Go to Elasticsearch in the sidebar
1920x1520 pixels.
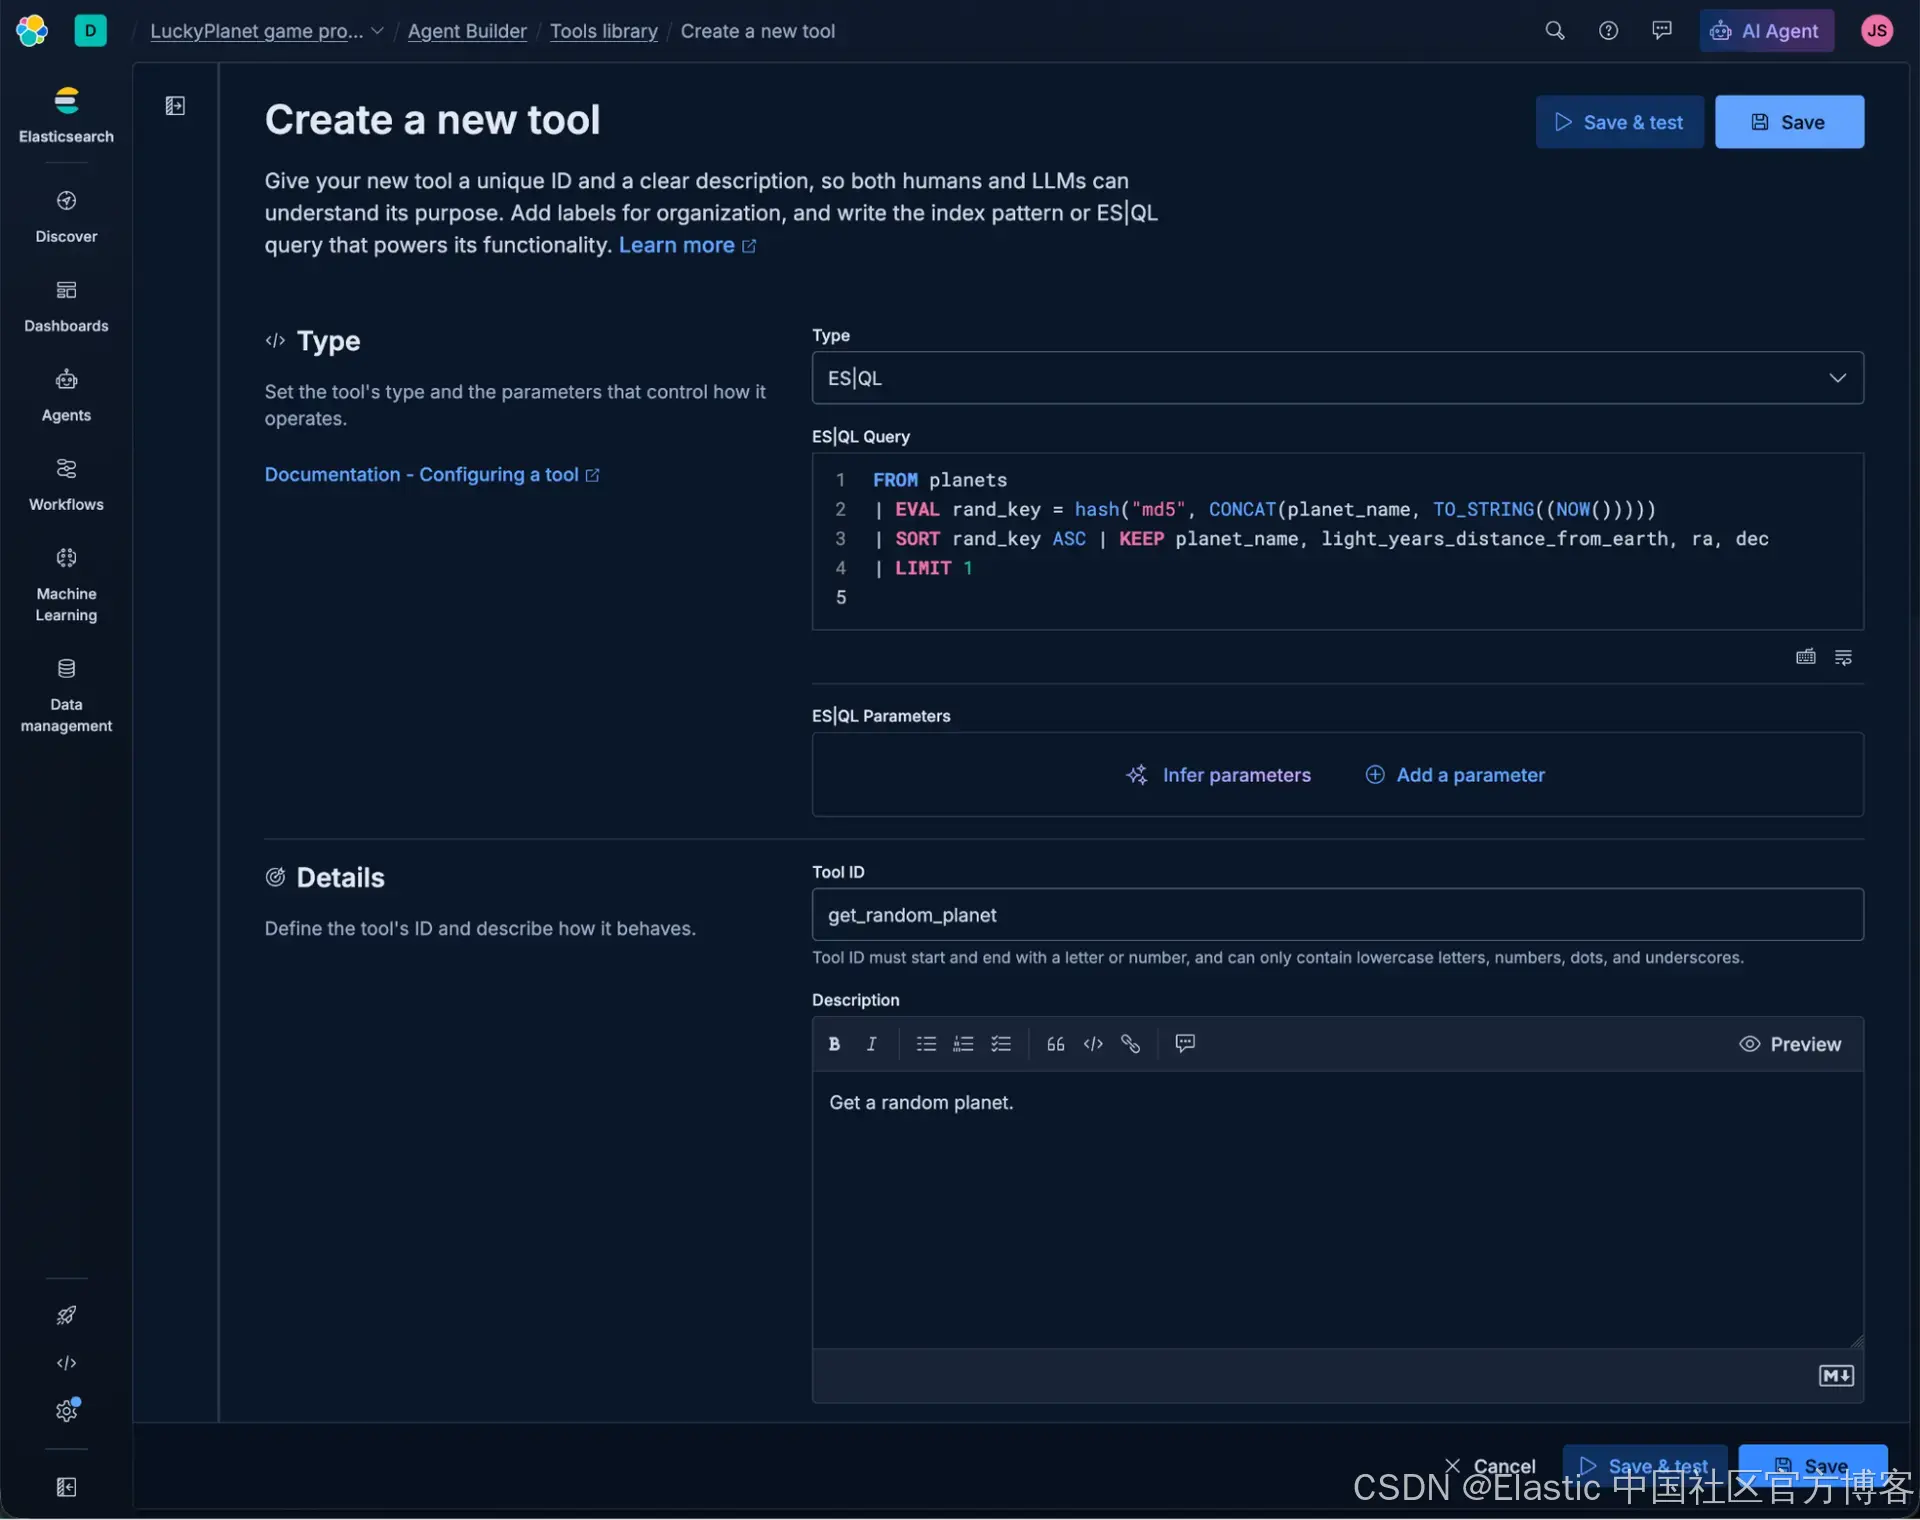[x=66, y=115]
